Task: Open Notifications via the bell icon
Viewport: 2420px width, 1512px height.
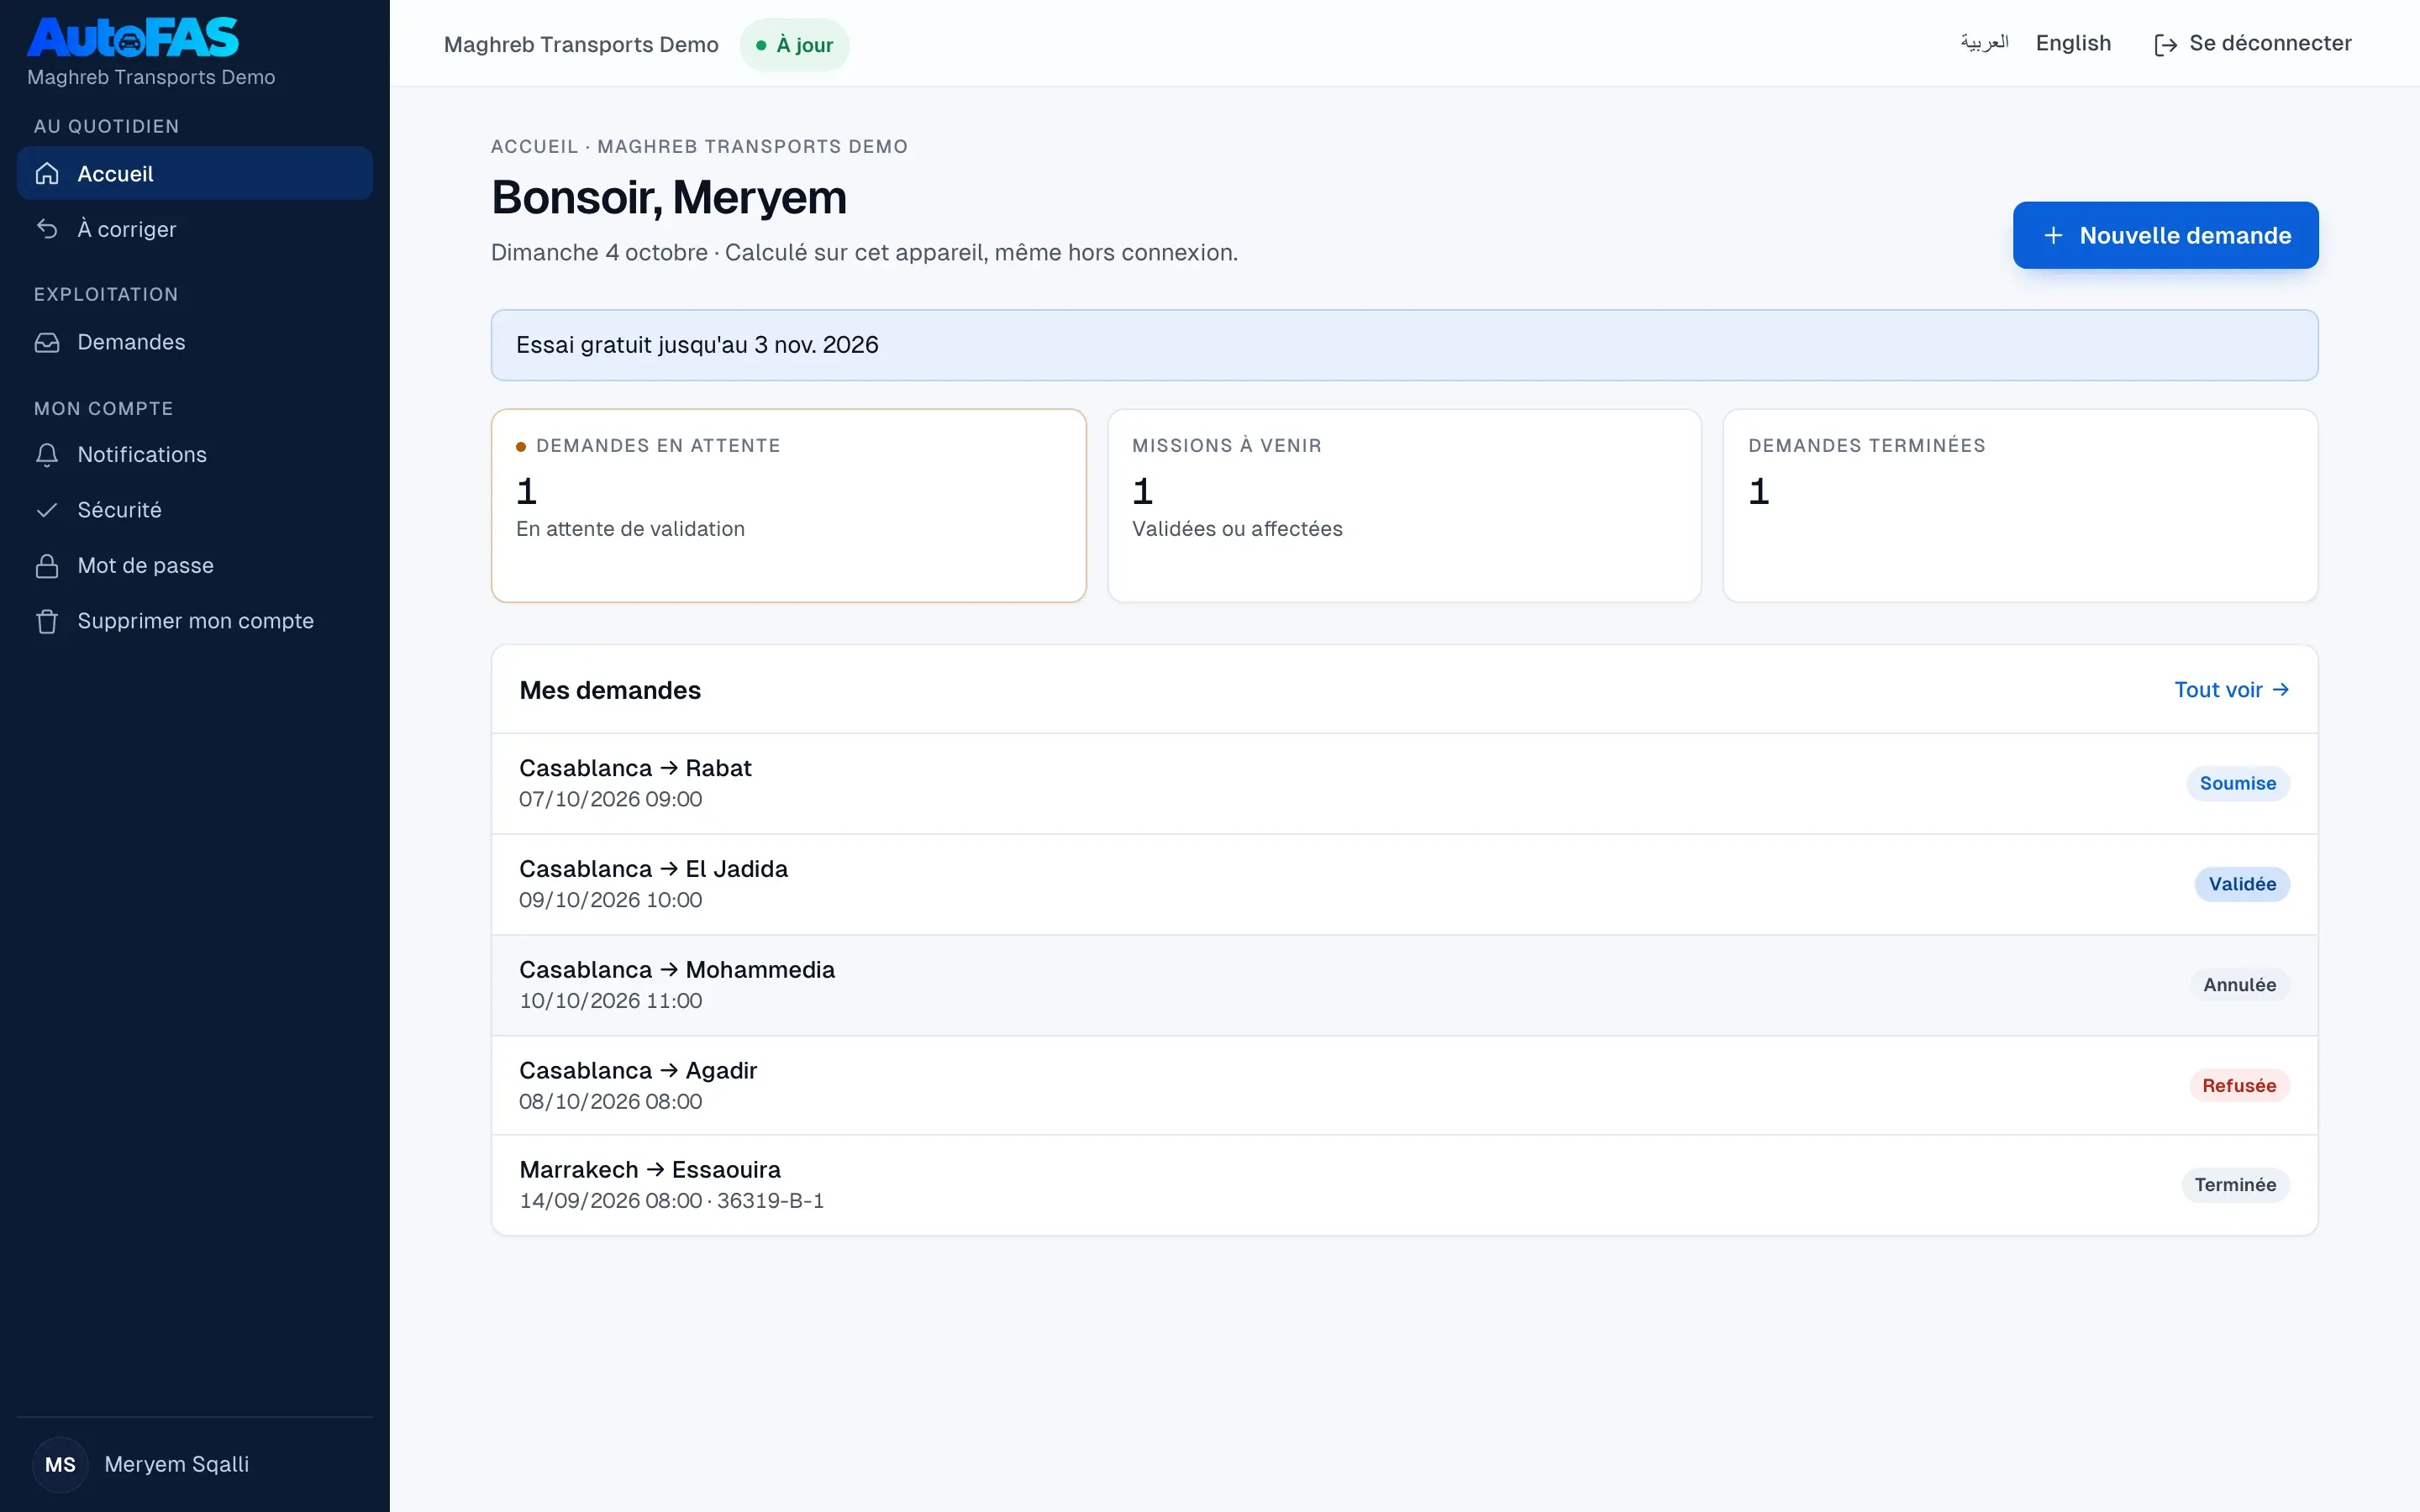Action: click(x=47, y=455)
